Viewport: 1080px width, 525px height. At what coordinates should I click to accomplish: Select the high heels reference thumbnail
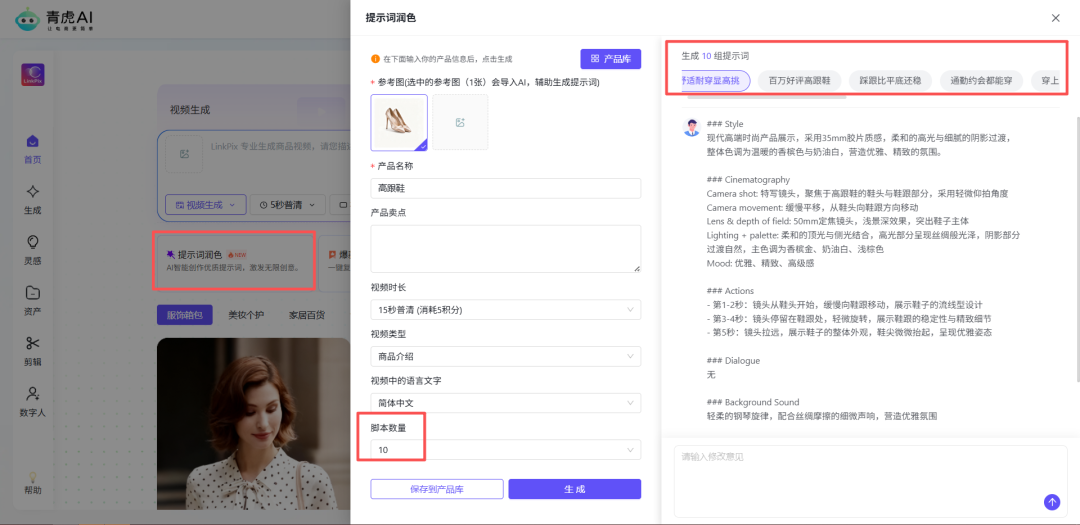[x=399, y=122]
